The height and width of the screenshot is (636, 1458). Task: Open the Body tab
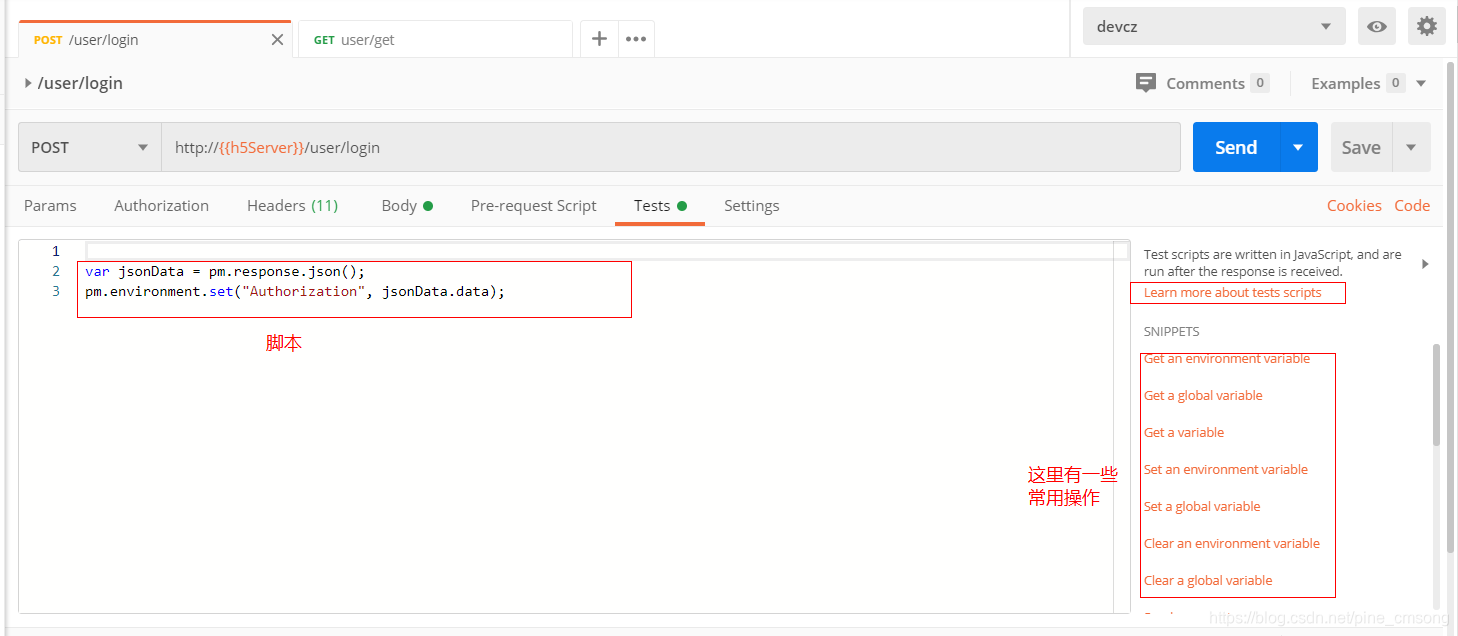tap(407, 205)
